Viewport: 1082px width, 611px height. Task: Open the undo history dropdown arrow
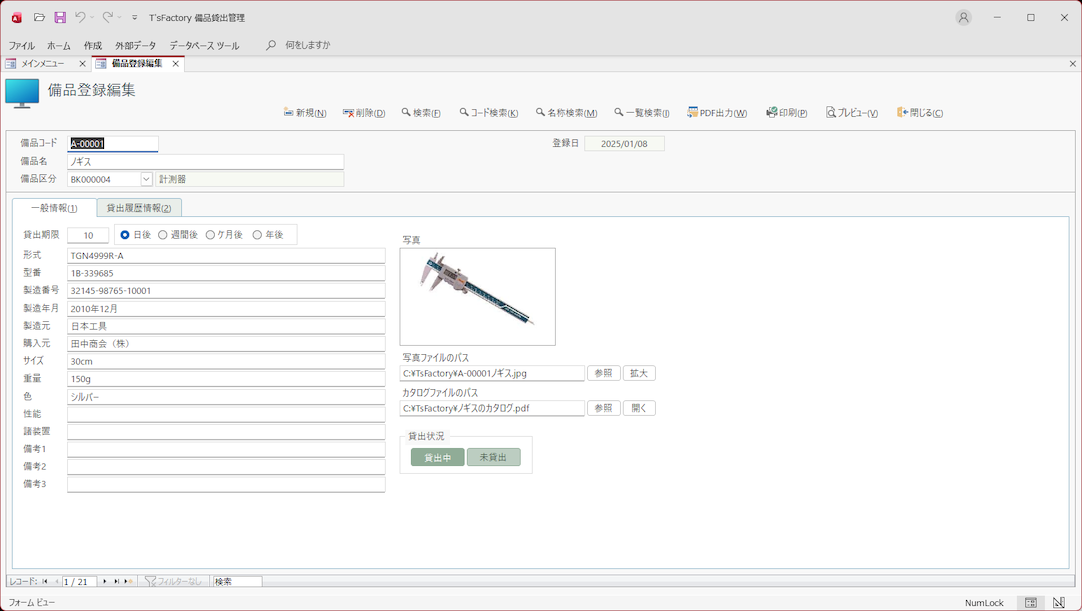[92, 17]
